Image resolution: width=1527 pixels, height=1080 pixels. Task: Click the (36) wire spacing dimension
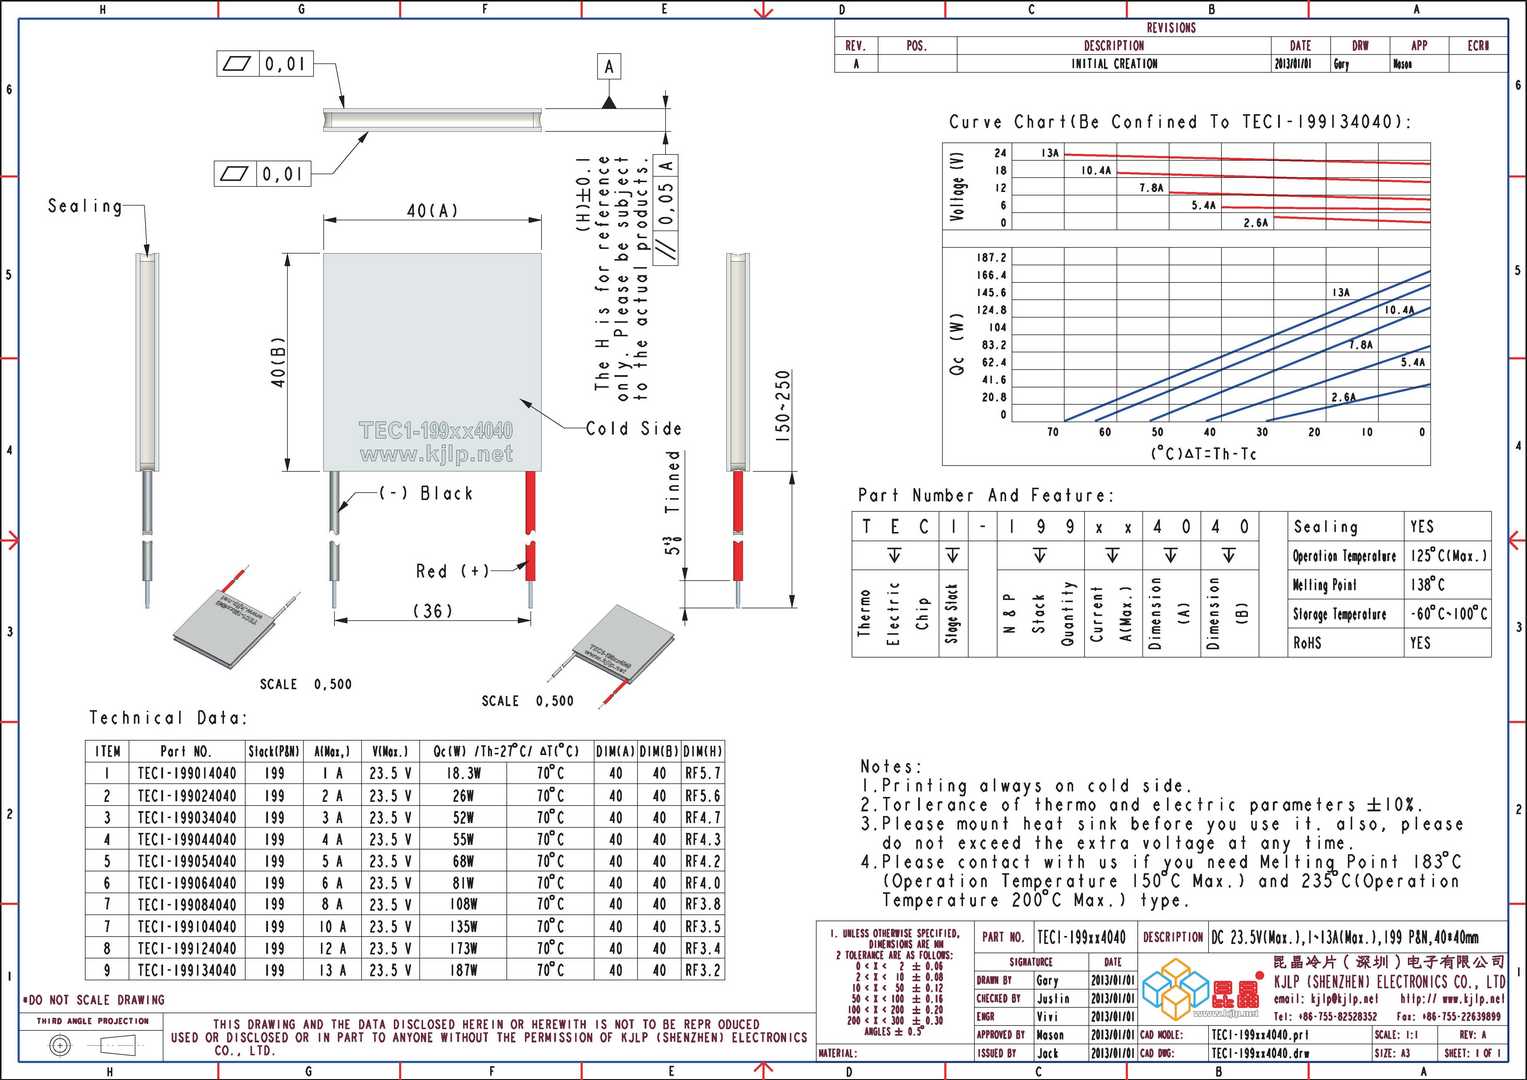tap(432, 611)
